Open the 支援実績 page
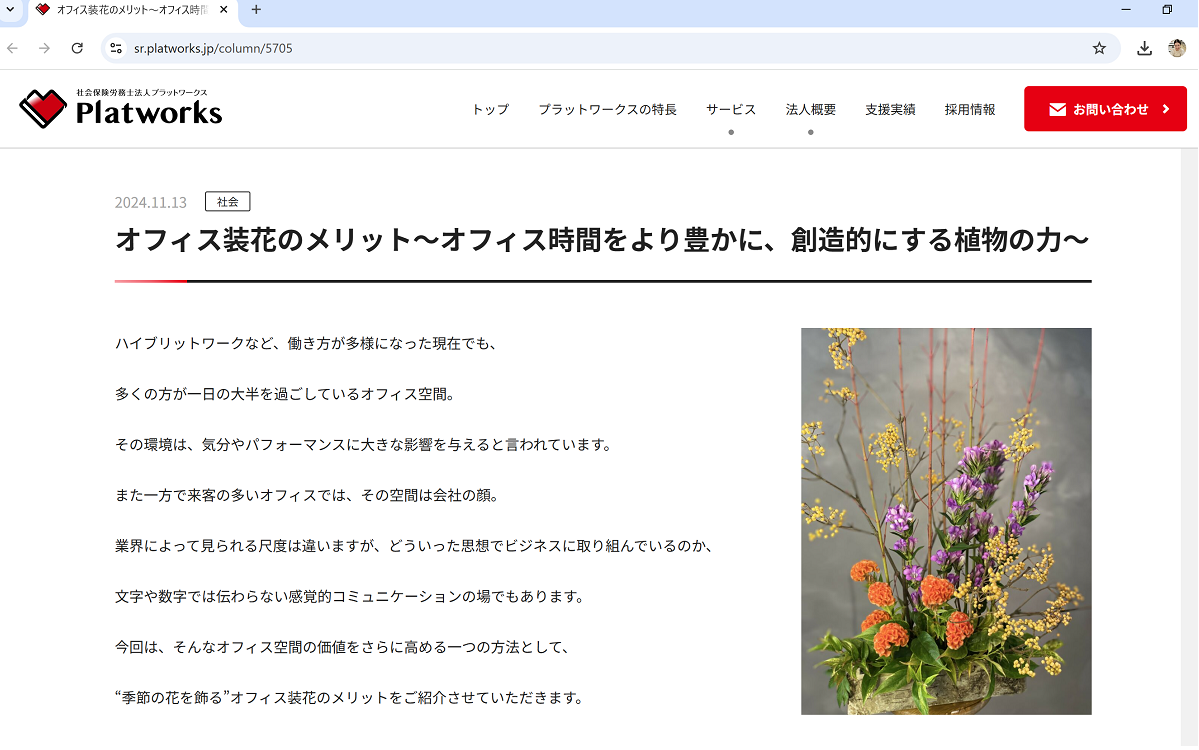The height and width of the screenshot is (750, 1199). (x=890, y=109)
